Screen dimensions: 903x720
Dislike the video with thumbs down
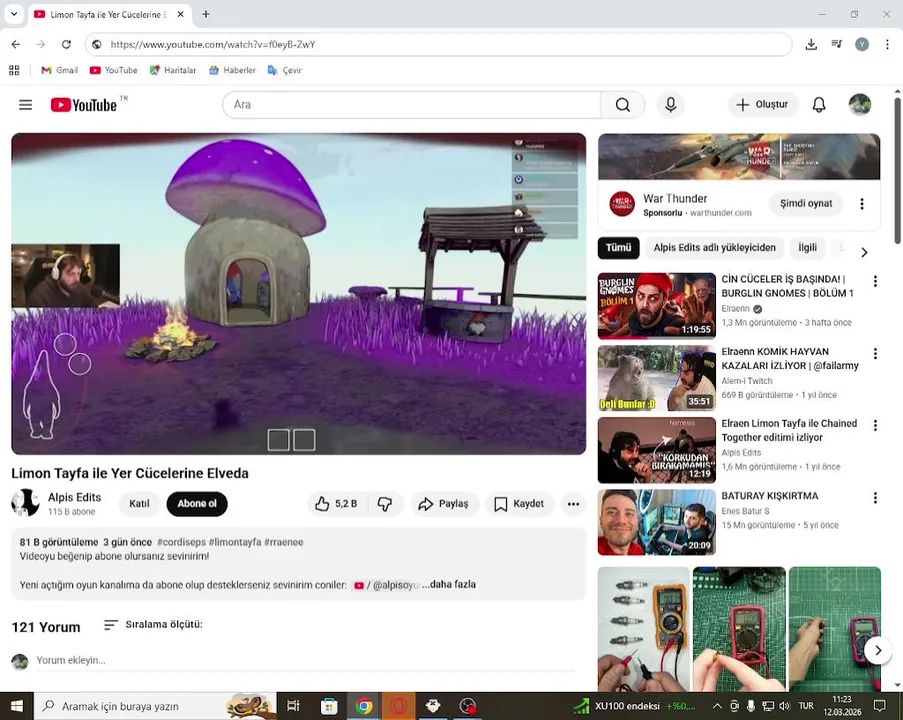click(x=385, y=504)
